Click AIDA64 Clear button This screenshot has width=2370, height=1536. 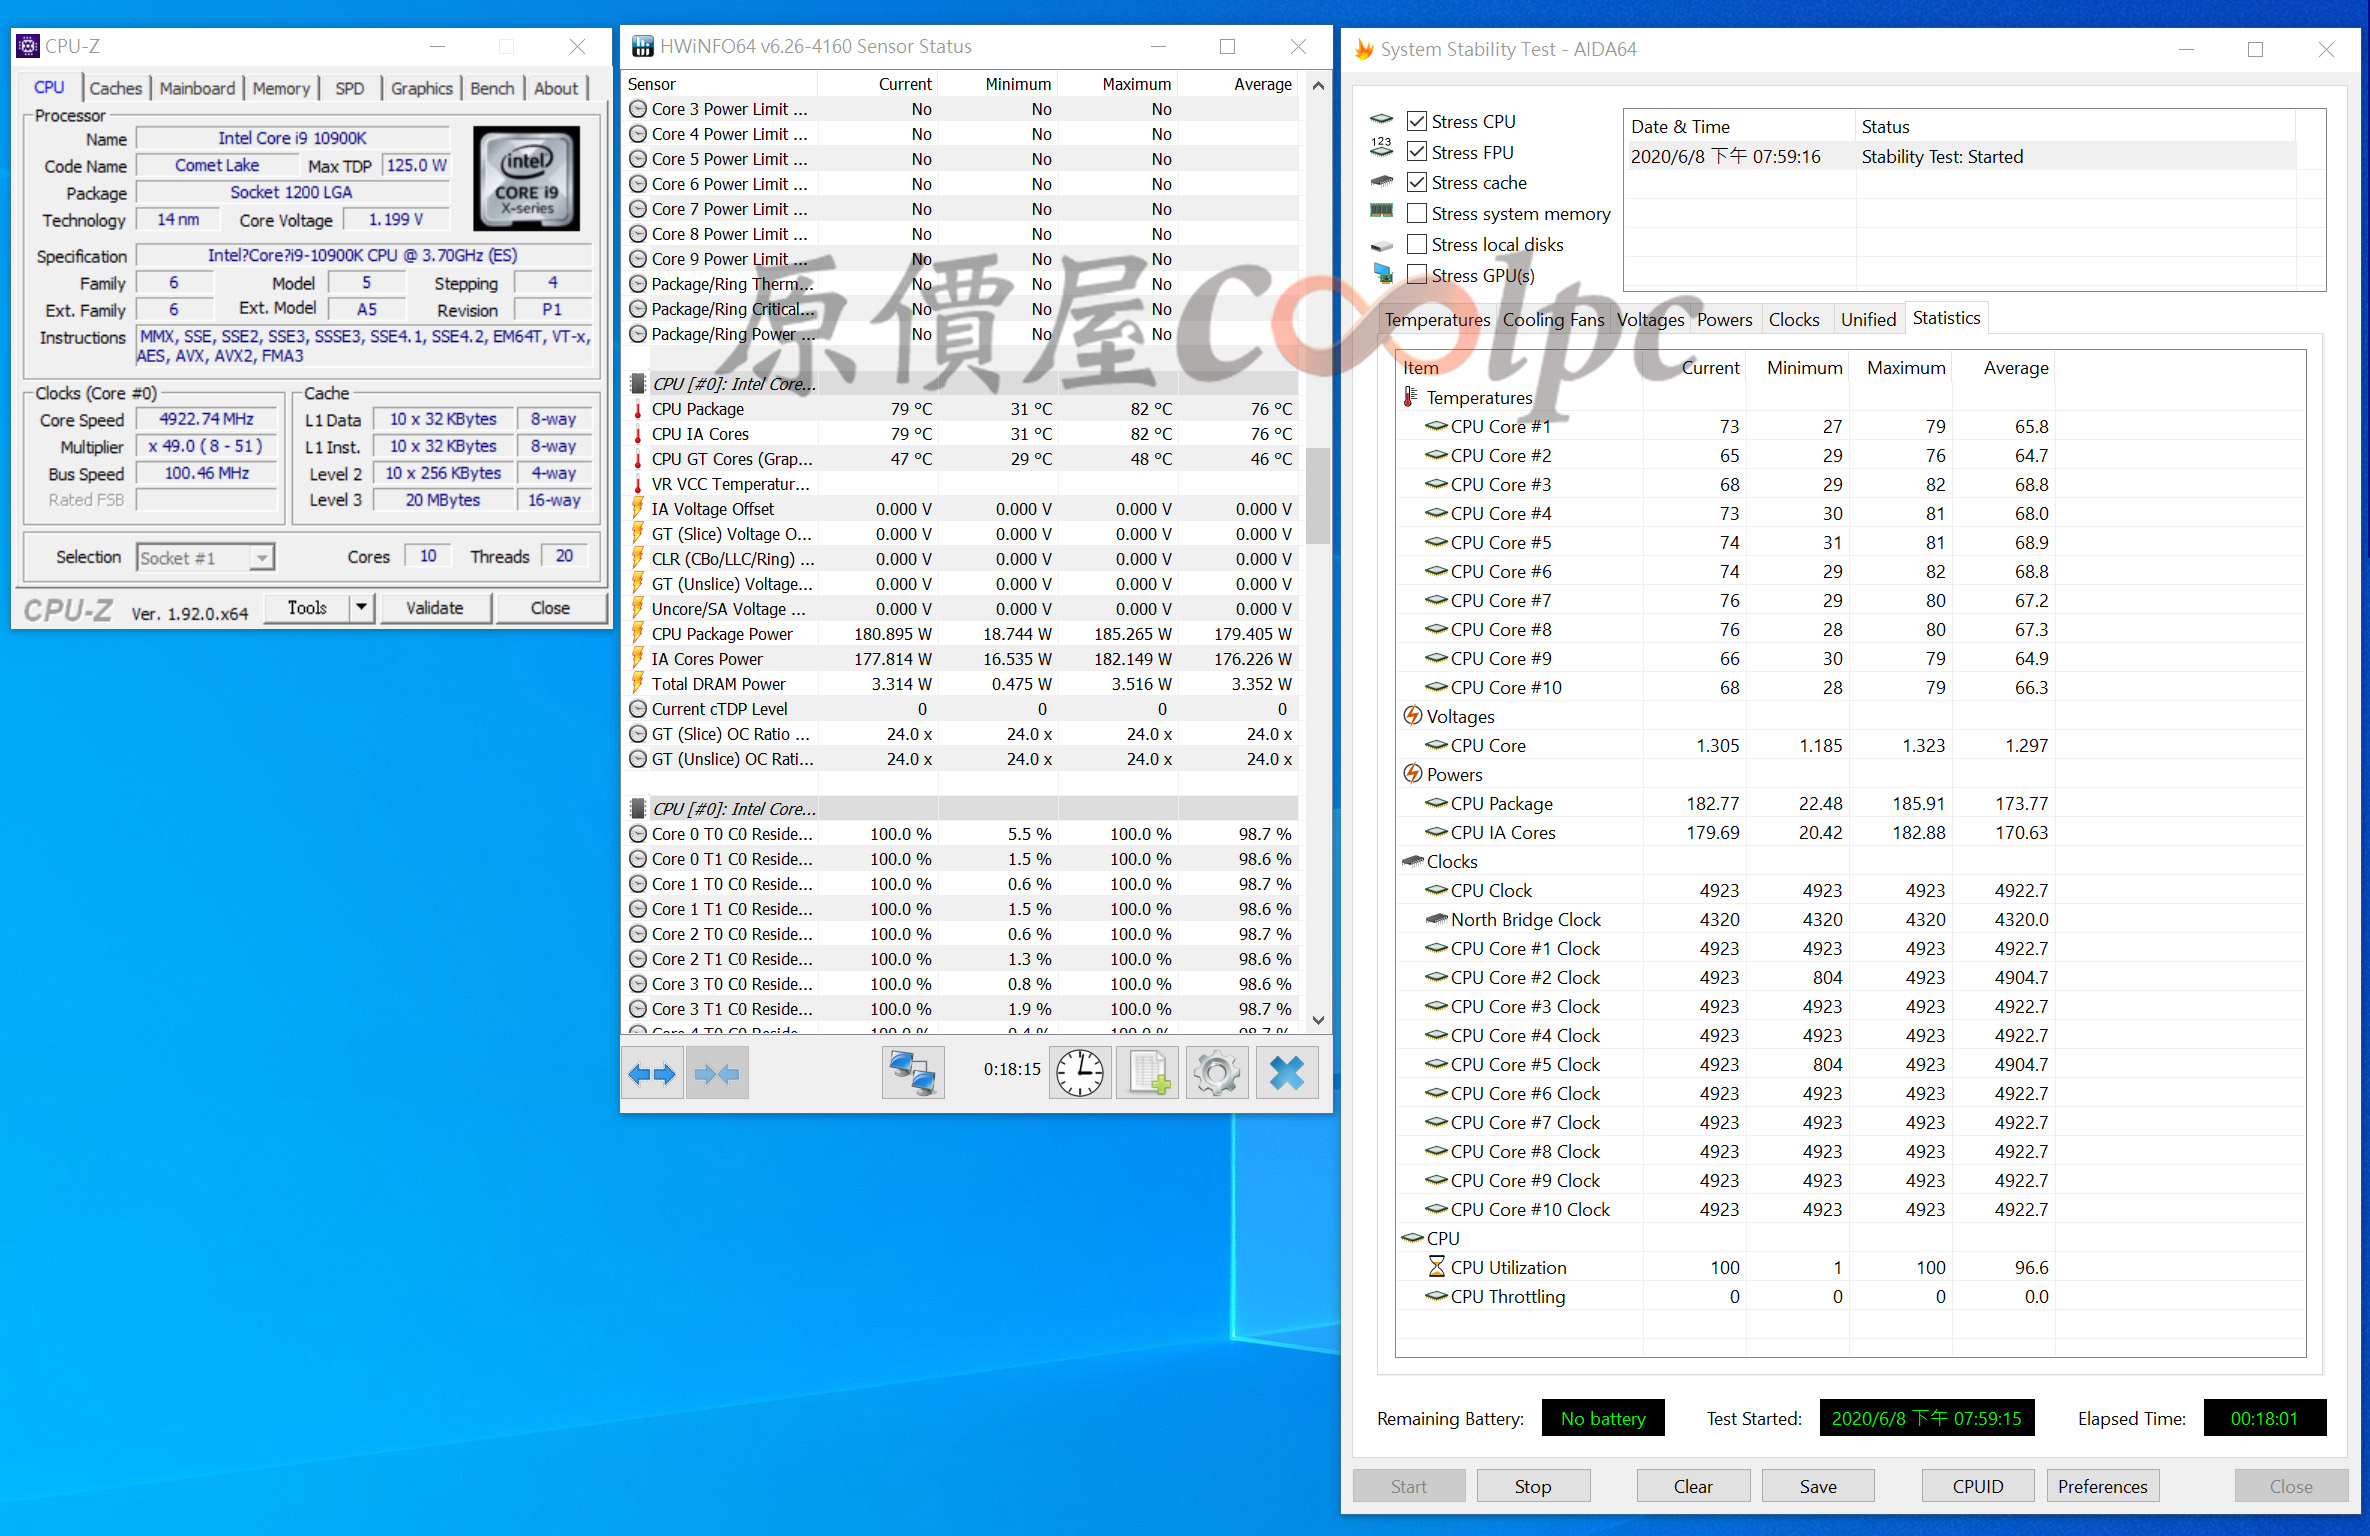[x=1693, y=1486]
